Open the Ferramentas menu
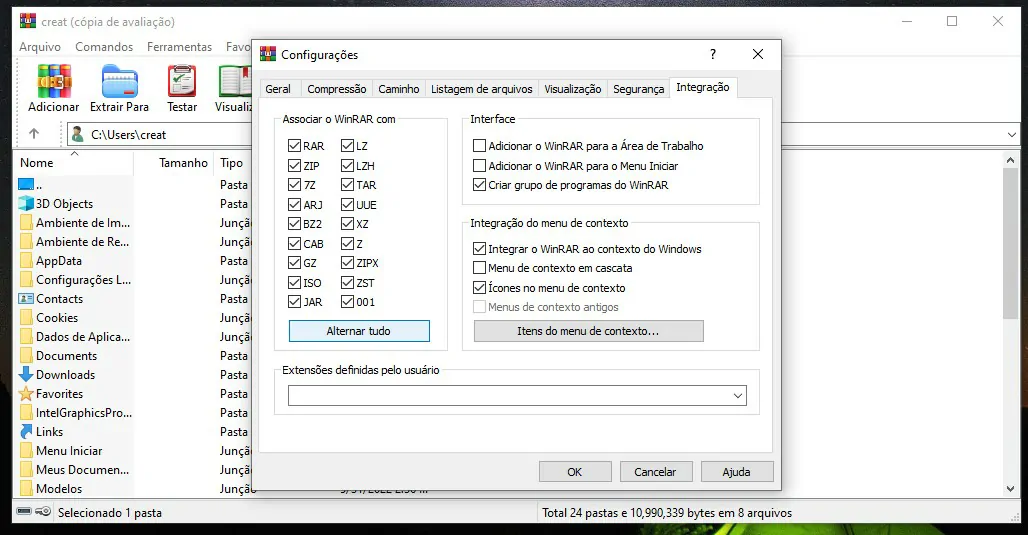This screenshot has width=1028, height=535. pyautogui.click(x=179, y=47)
